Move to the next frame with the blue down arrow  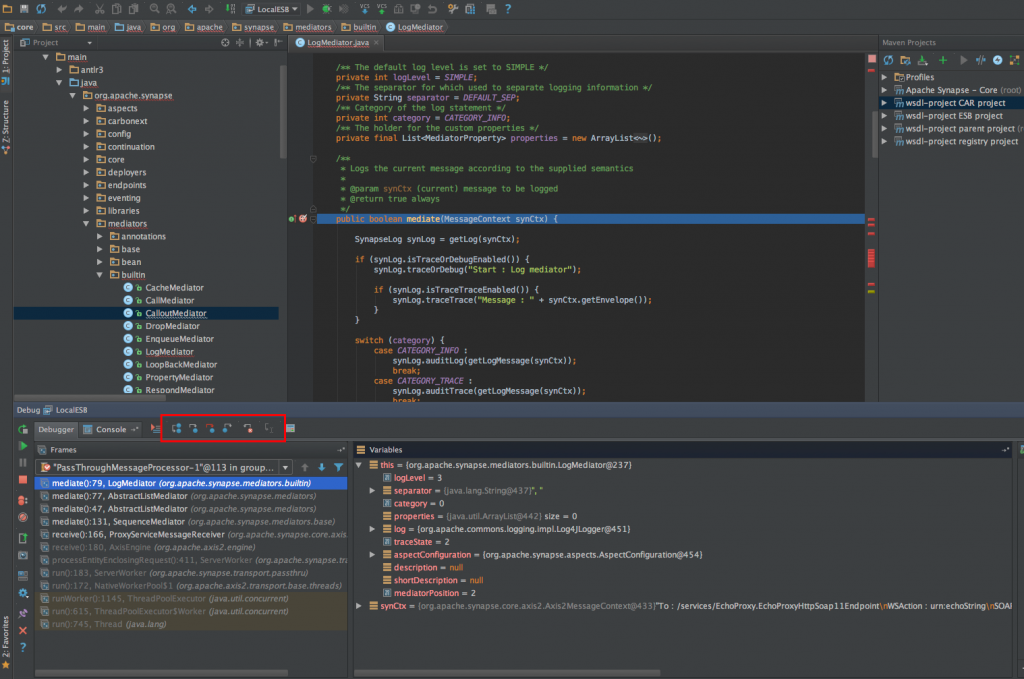point(322,467)
